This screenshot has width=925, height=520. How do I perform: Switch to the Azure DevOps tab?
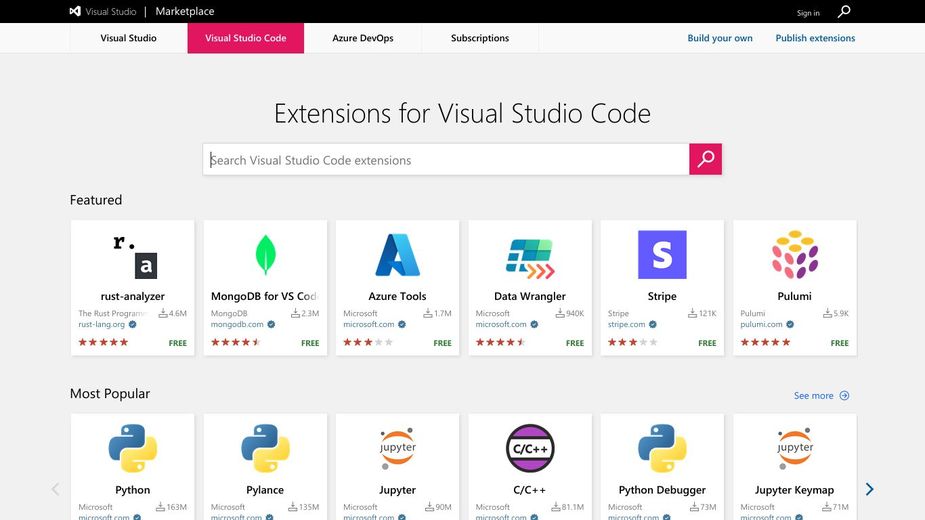tap(363, 38)
